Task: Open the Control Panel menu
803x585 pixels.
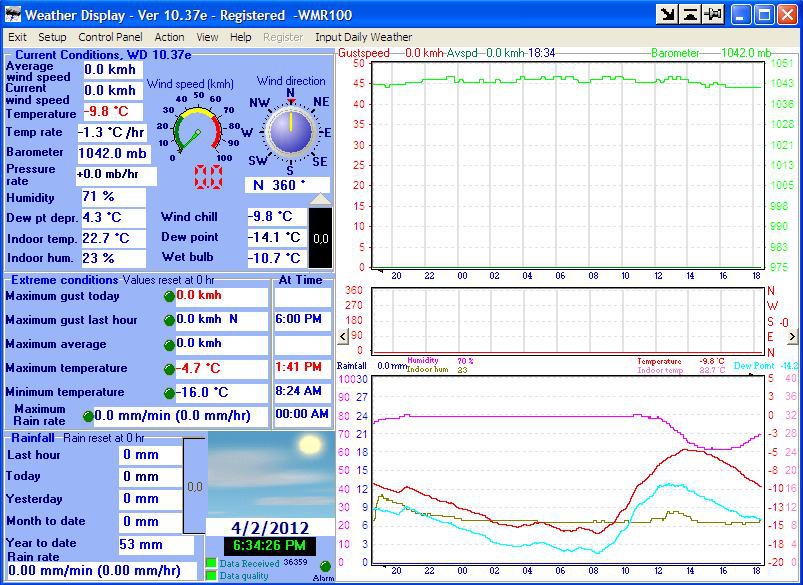Action: [111, 37]
